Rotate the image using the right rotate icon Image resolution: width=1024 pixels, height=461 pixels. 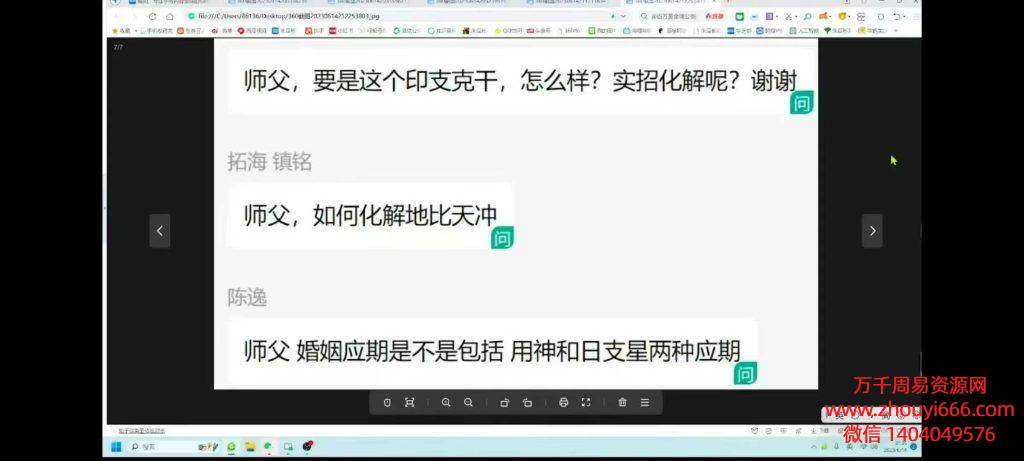pos(527,402)
